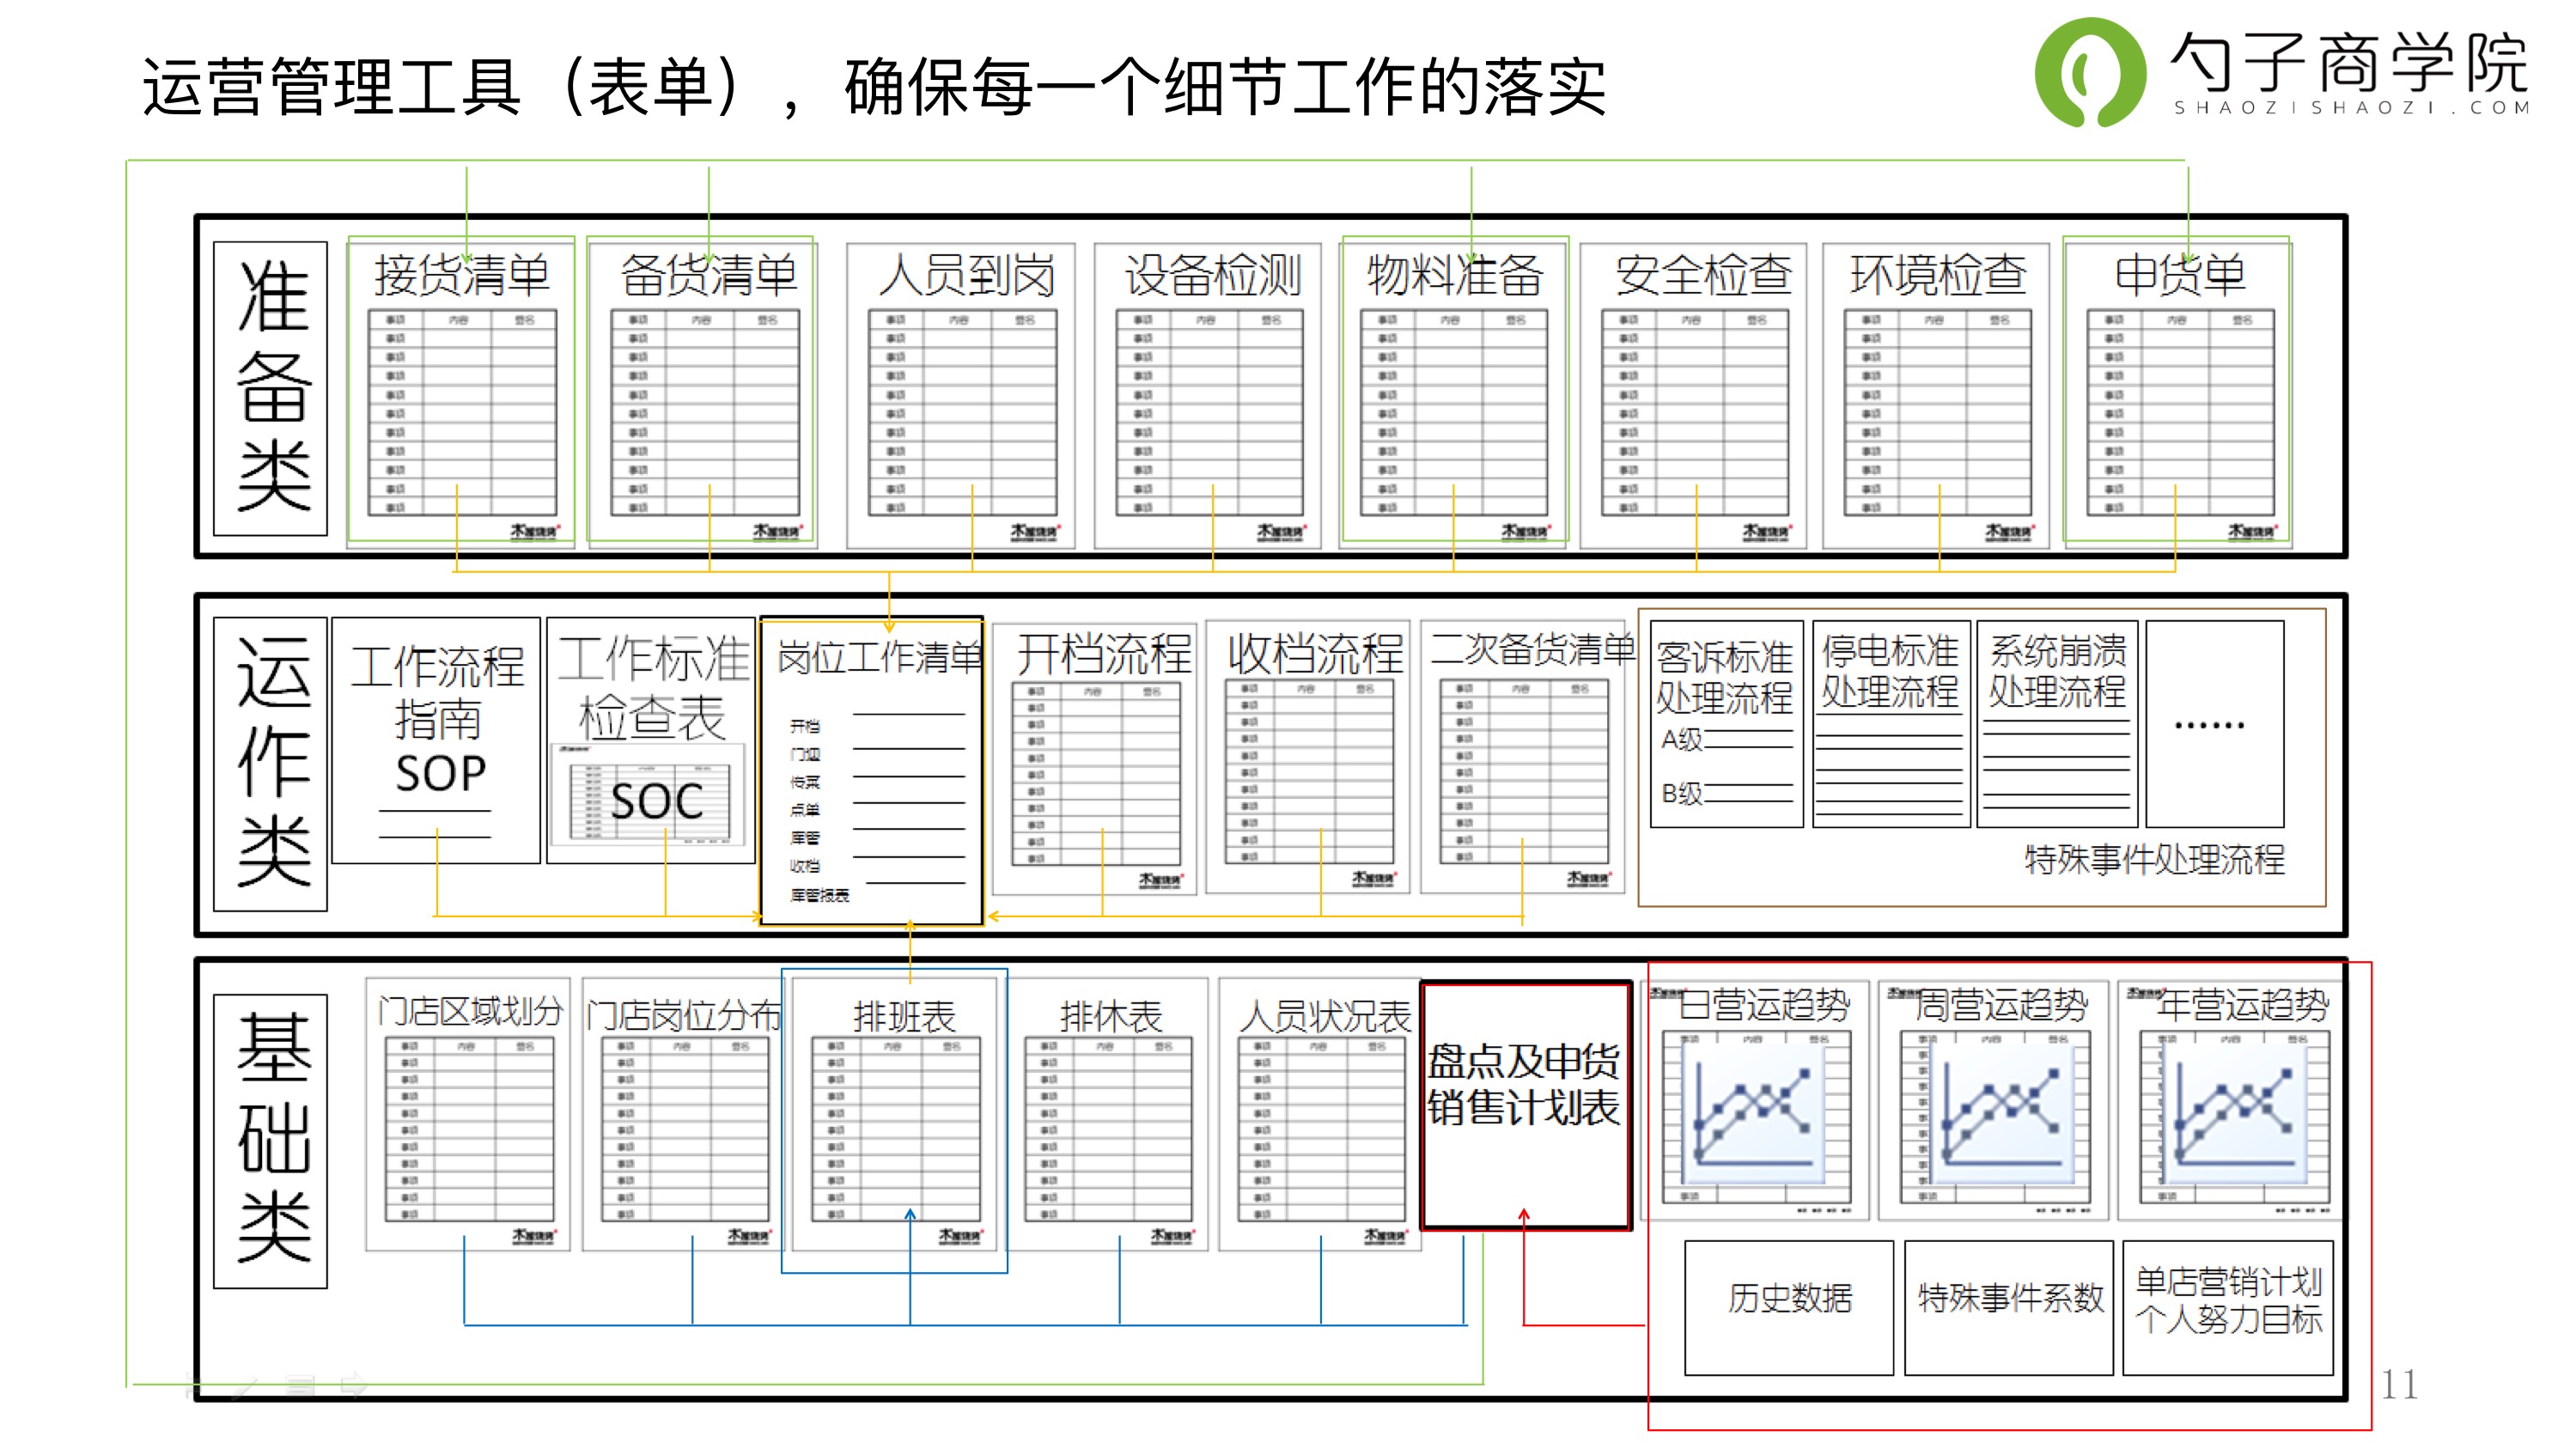Select the 工作流程指南 SOP card
This screenshot has height=1449, width=2576.
[x=437, y=740]
